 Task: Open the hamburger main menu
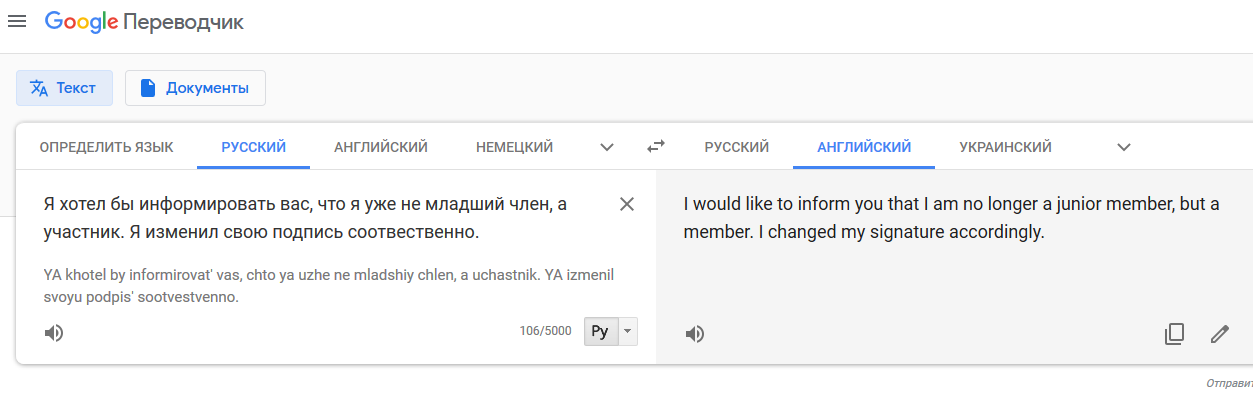[x=17, y=21]
